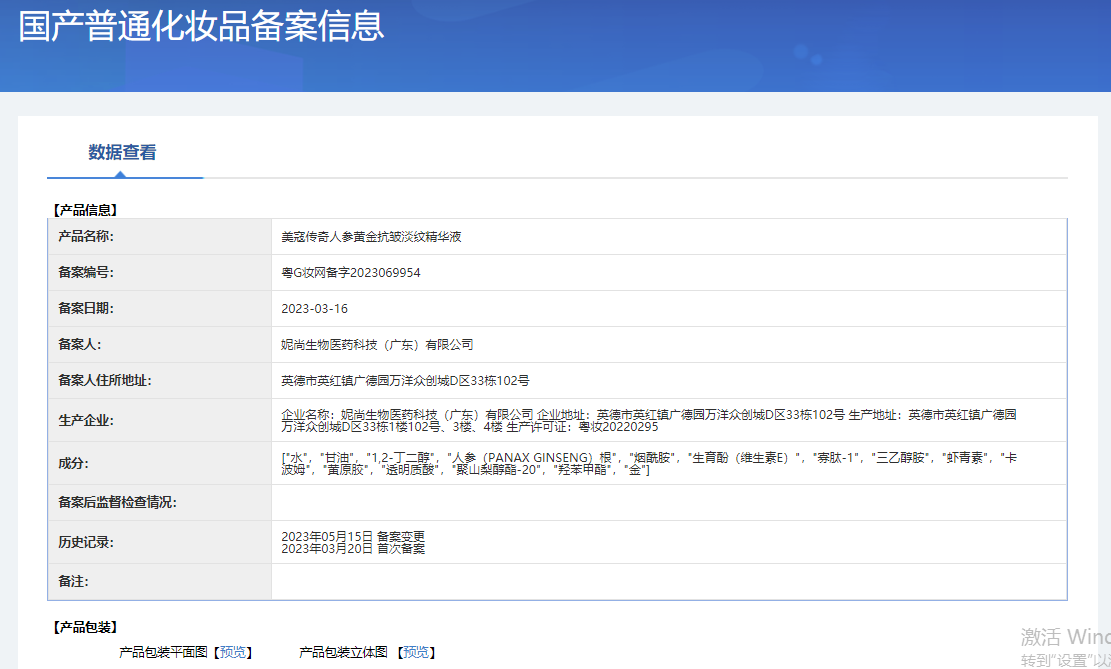Select filing number 粤G妆网备字2023069954

click(351, 273)
